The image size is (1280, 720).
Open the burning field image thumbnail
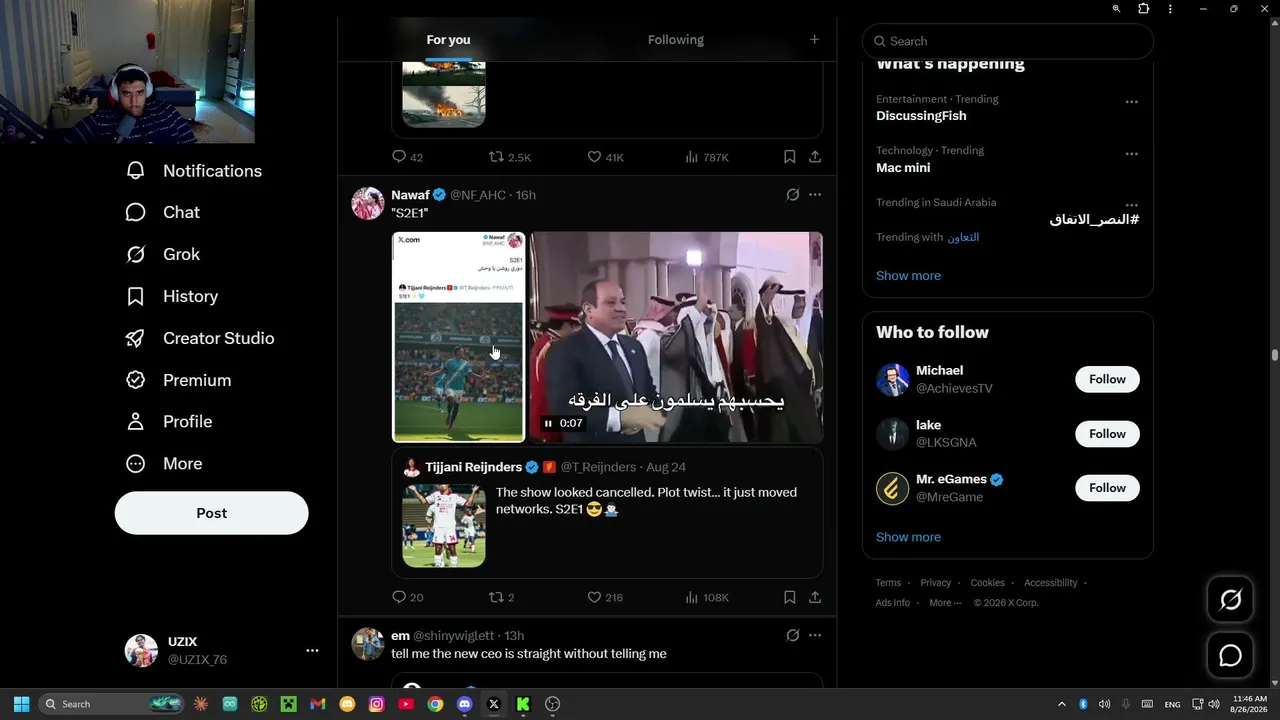pos(444,94)
